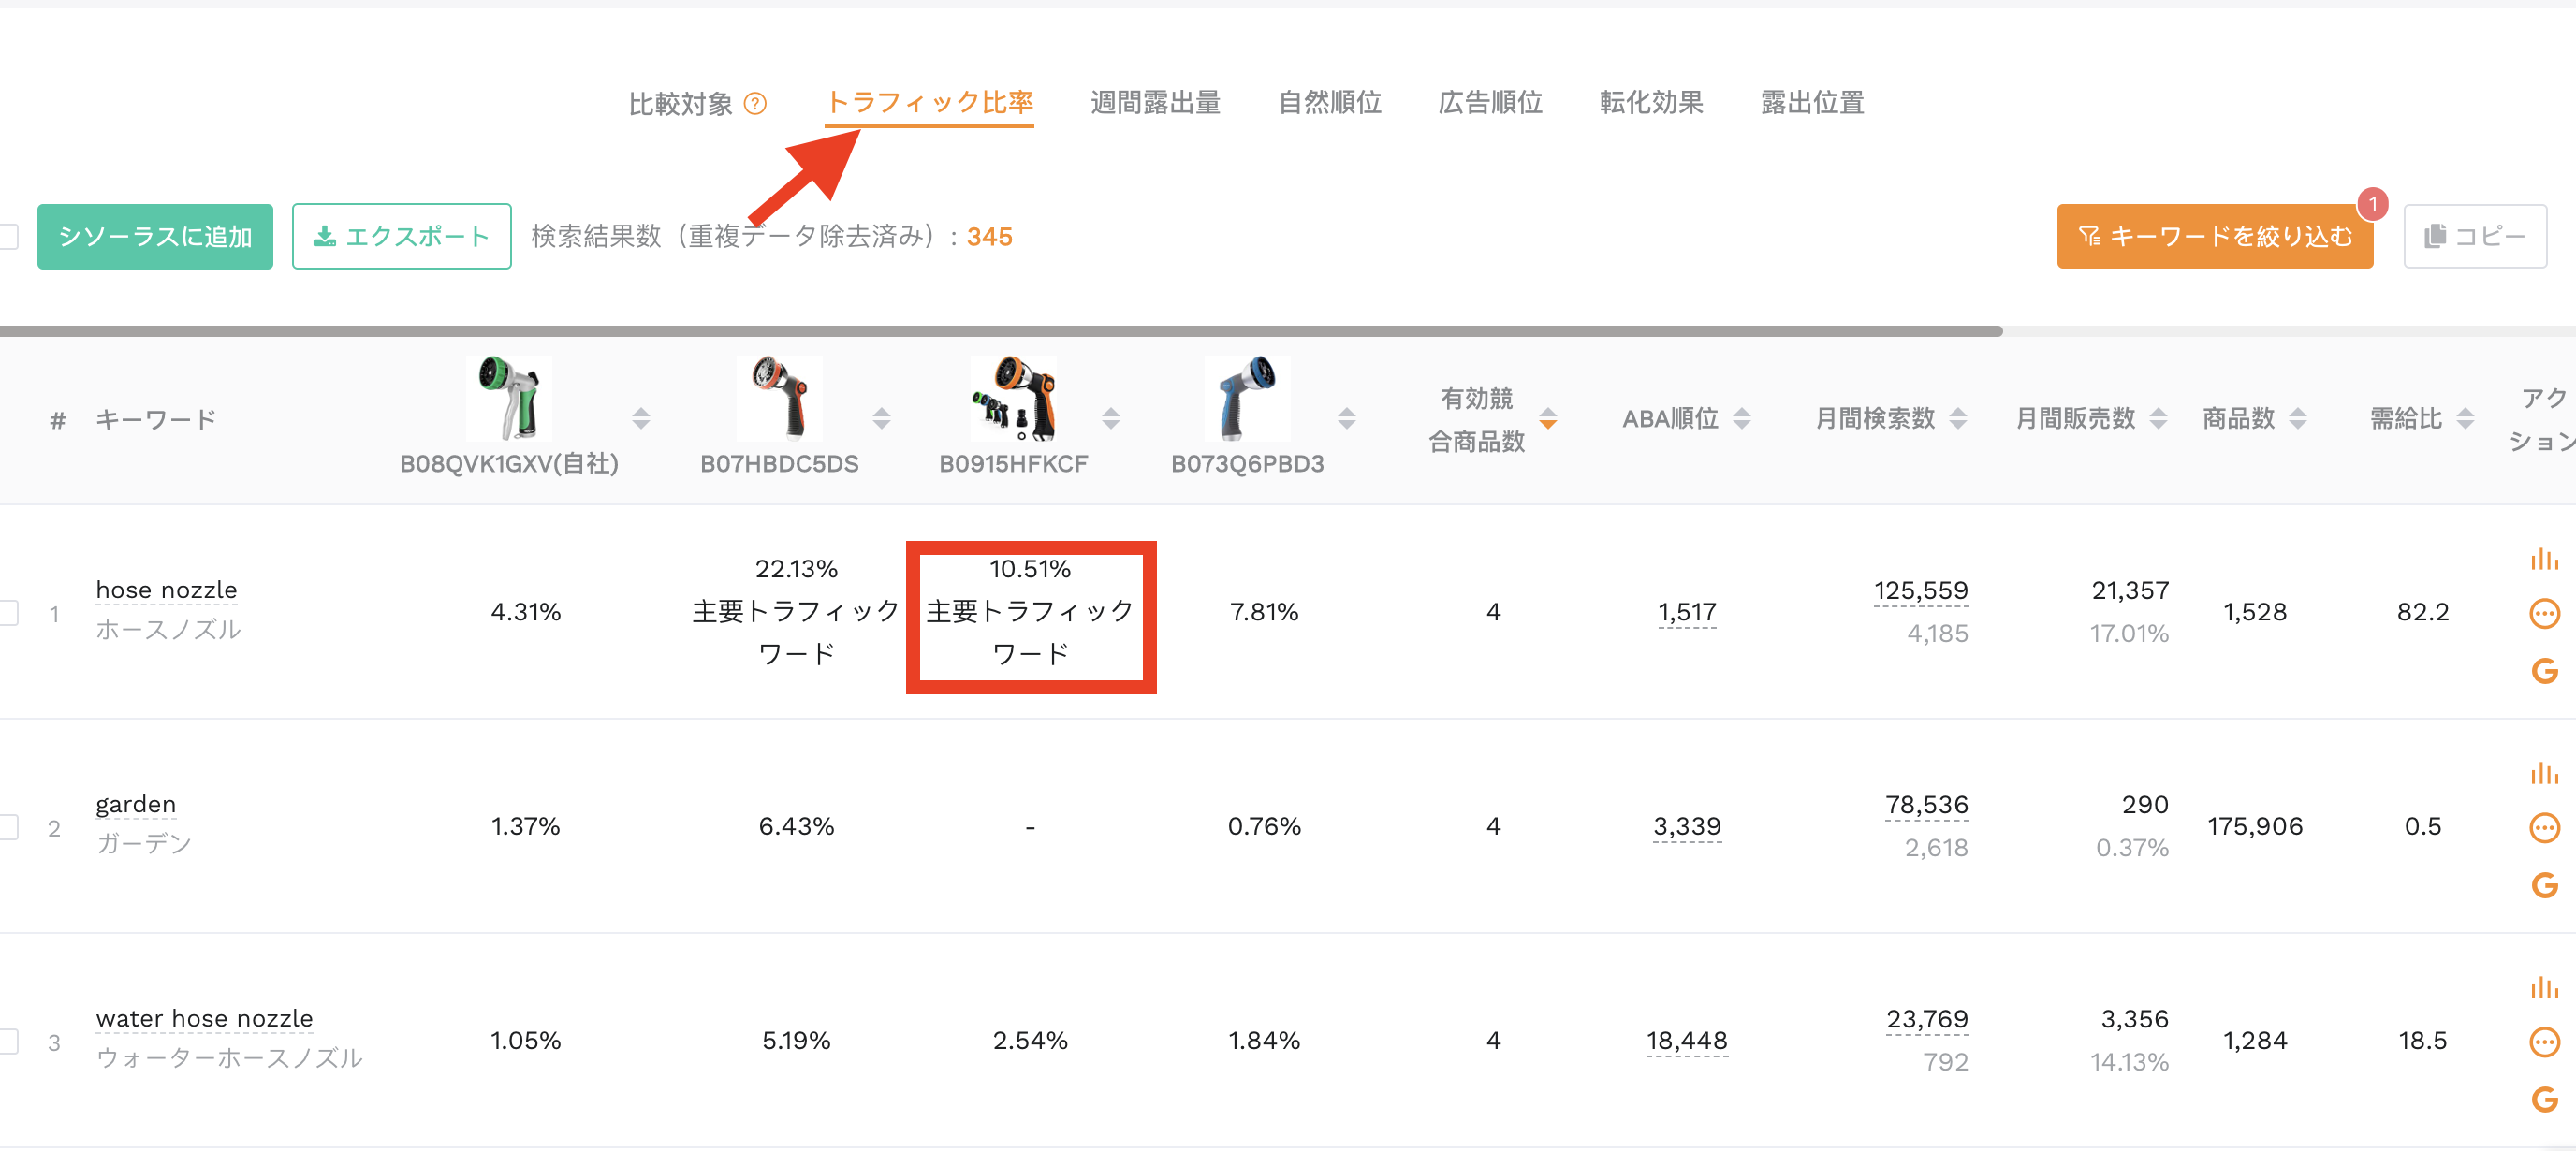Select the checkbox for water hose nozzle row
The width and height of the screenshot is (2576, 1151).
point(8,1042)
